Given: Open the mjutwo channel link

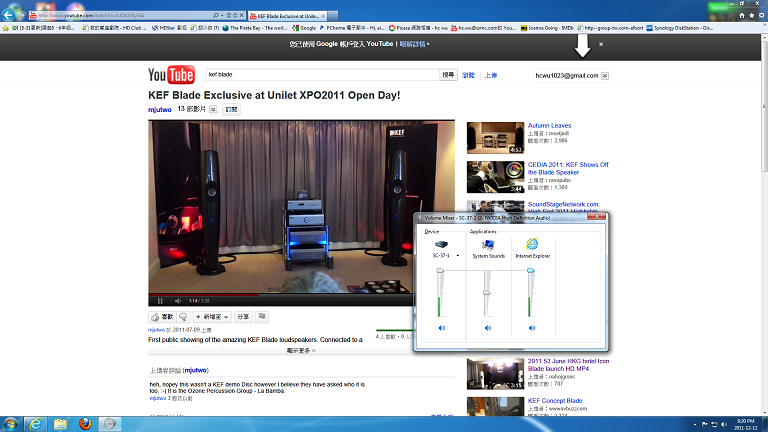Looking at the screenshot, I should tap(160, 108).
